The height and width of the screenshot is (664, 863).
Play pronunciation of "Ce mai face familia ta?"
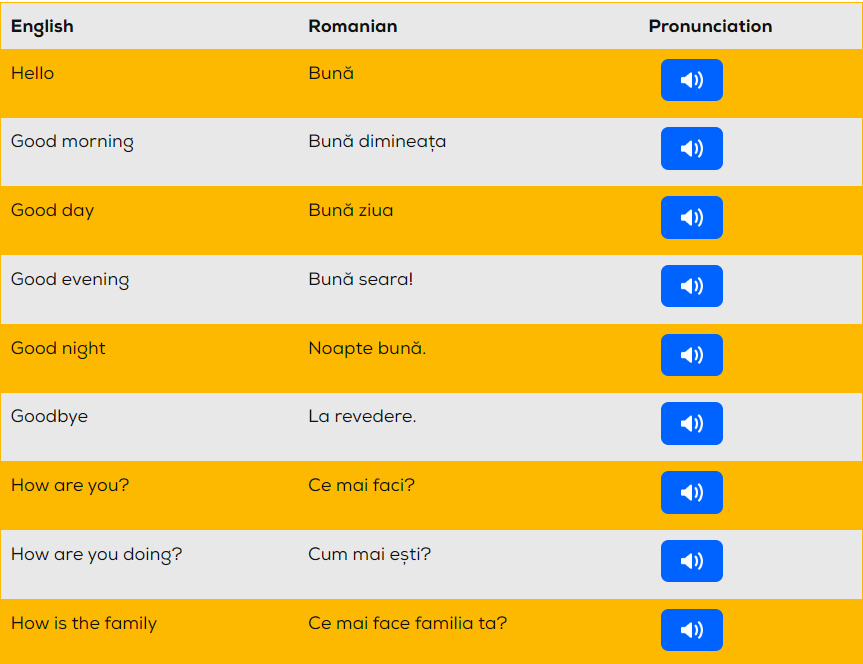coord(691,630)
